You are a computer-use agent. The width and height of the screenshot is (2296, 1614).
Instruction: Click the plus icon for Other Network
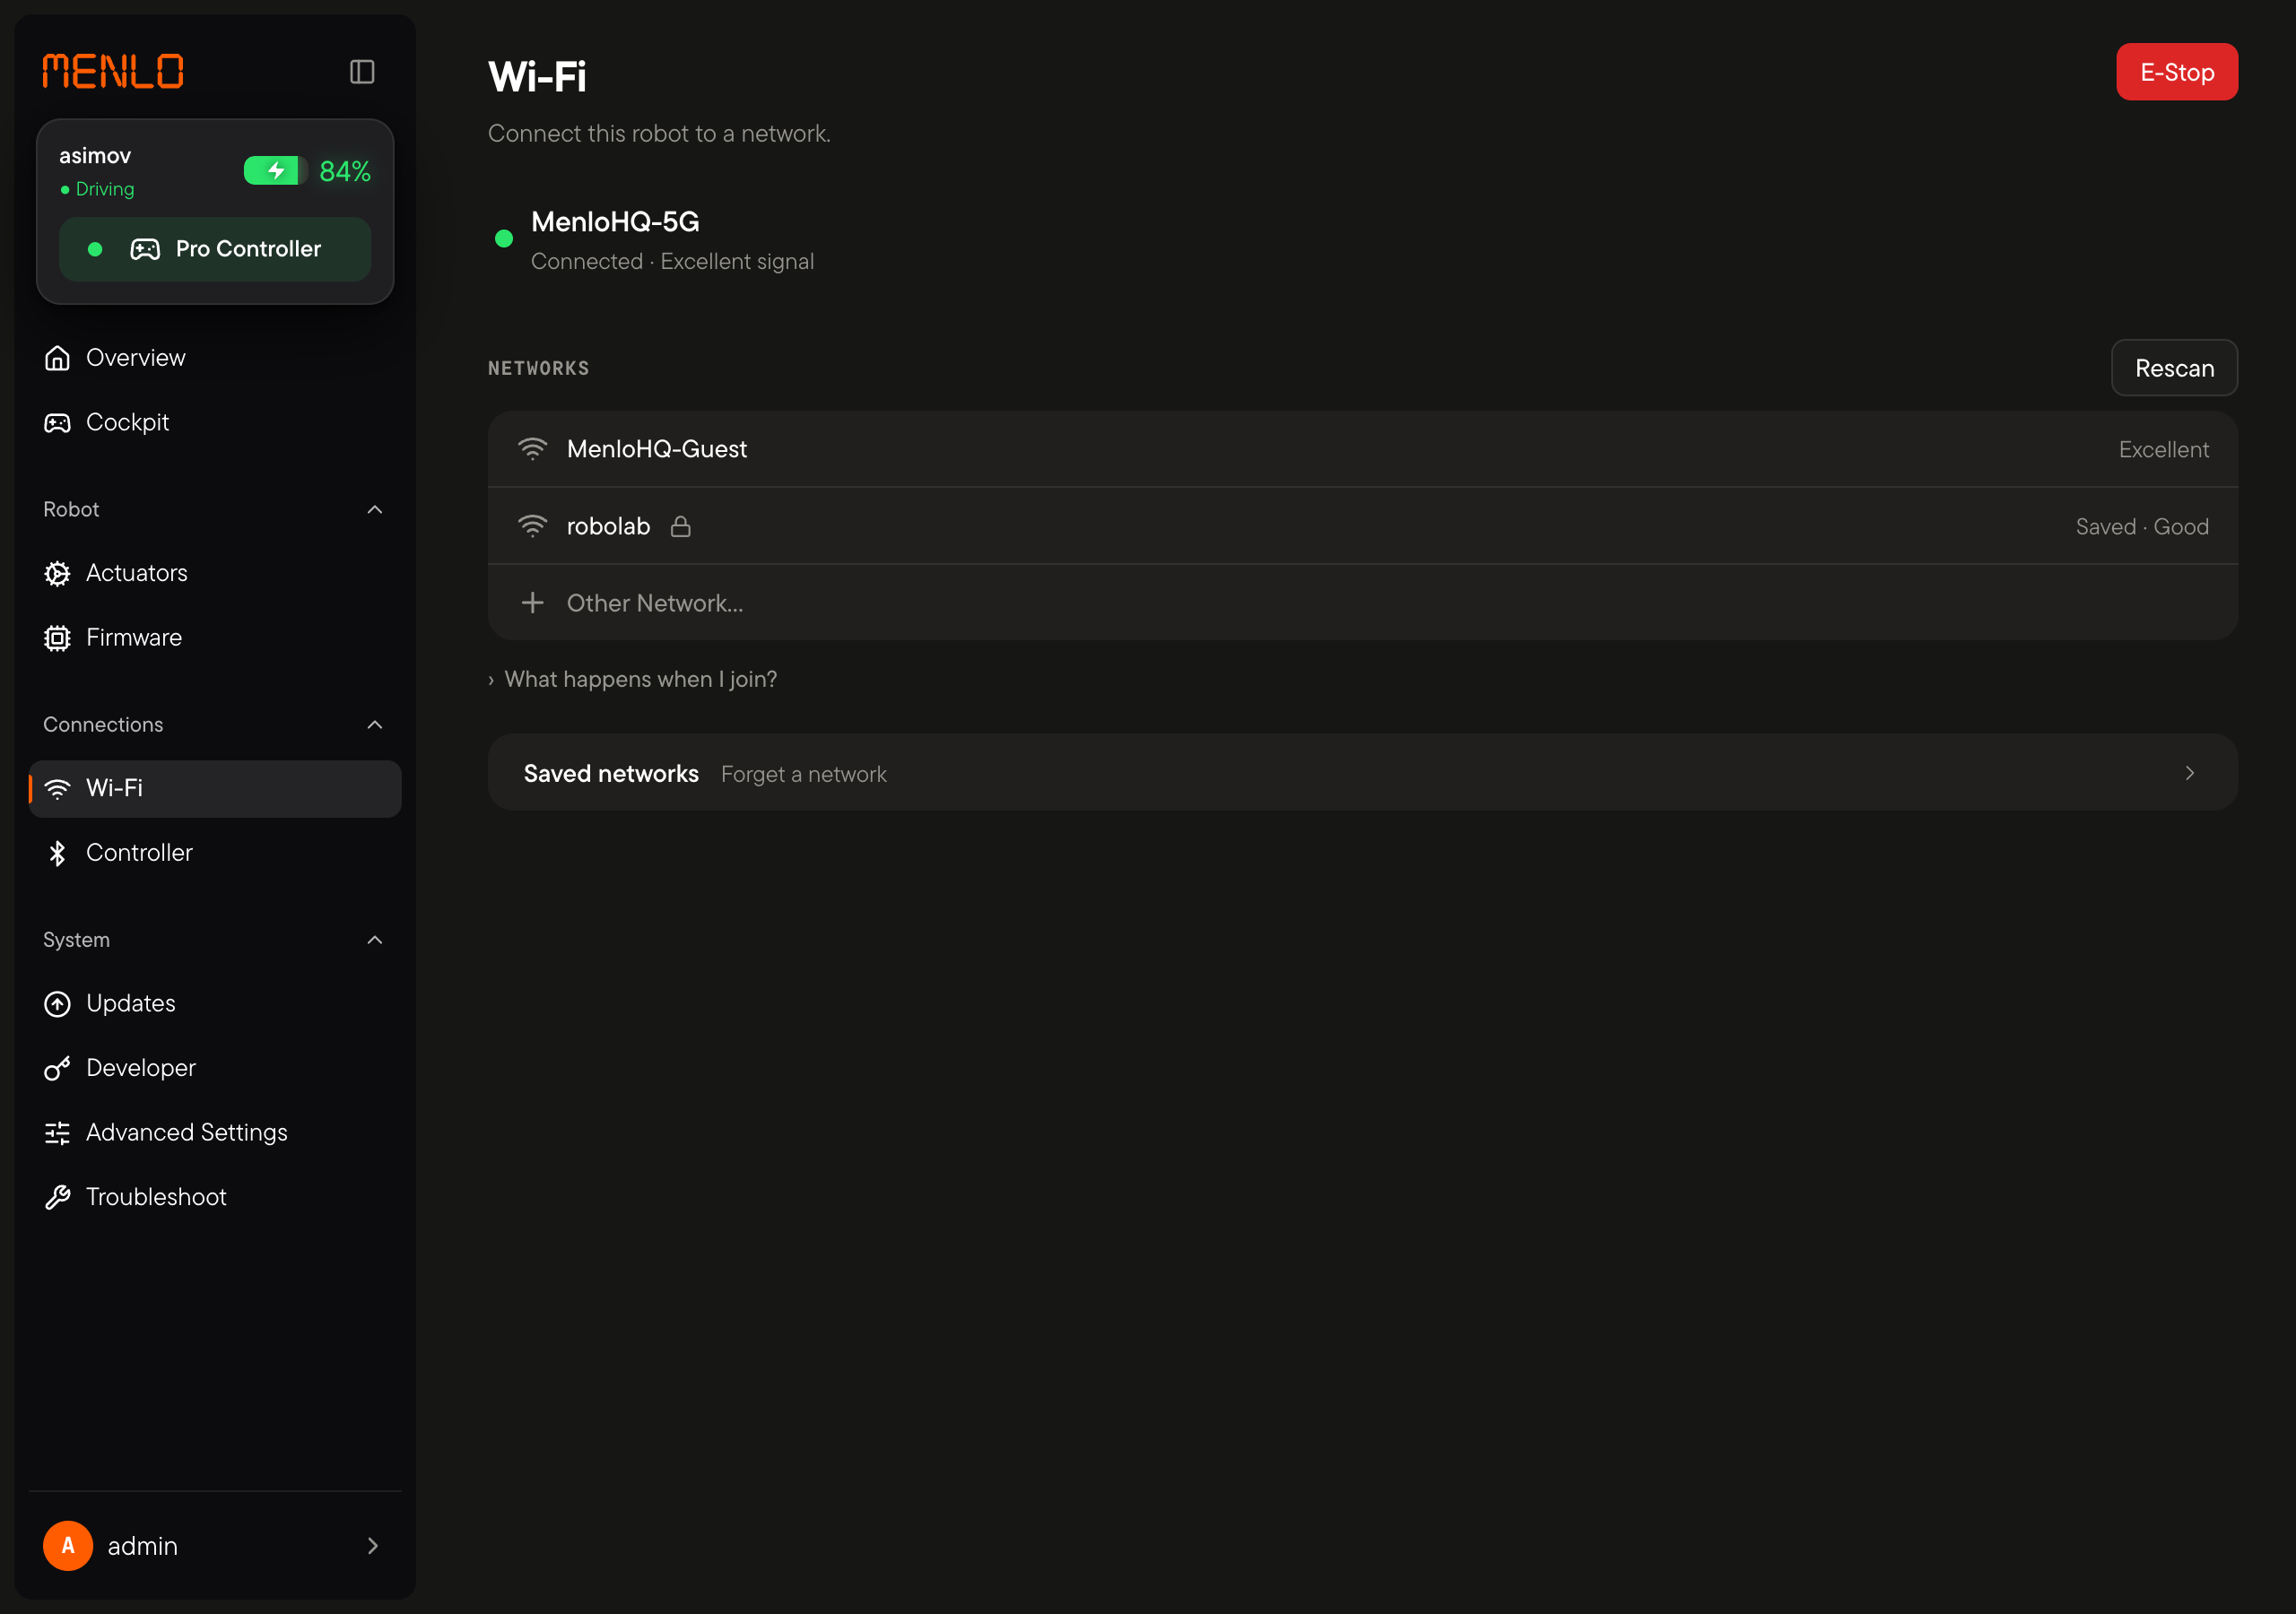[x=533, y=602]
